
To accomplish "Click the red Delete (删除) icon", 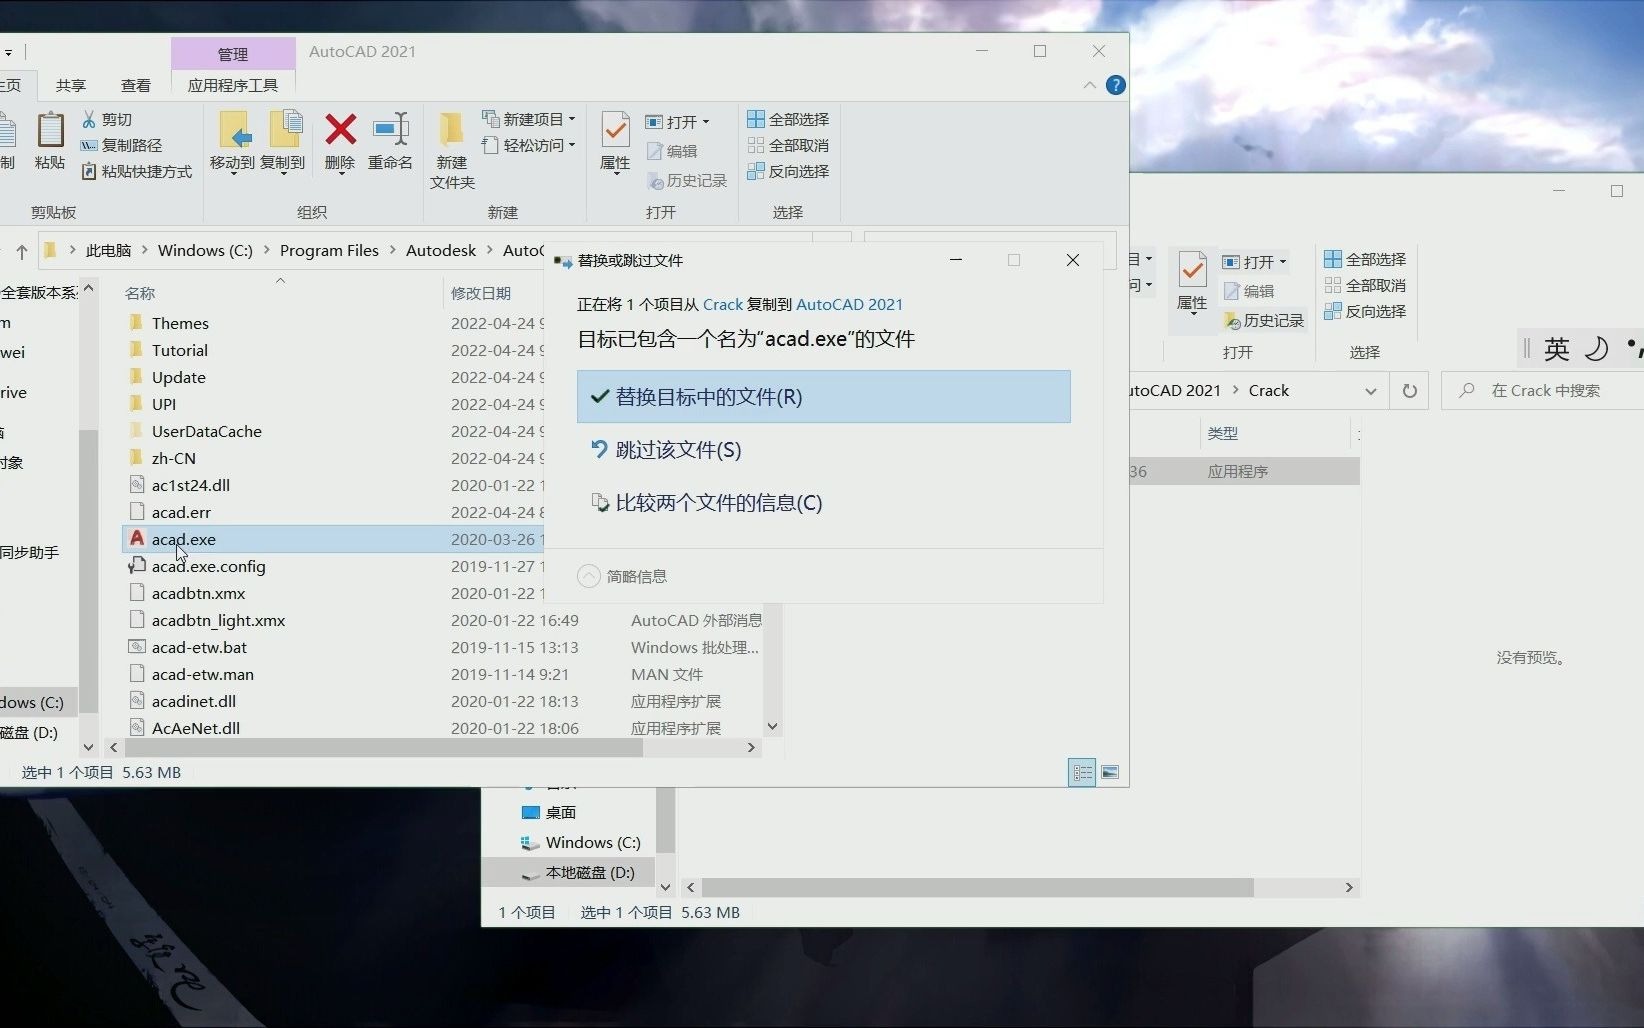I will click(340, 130).
